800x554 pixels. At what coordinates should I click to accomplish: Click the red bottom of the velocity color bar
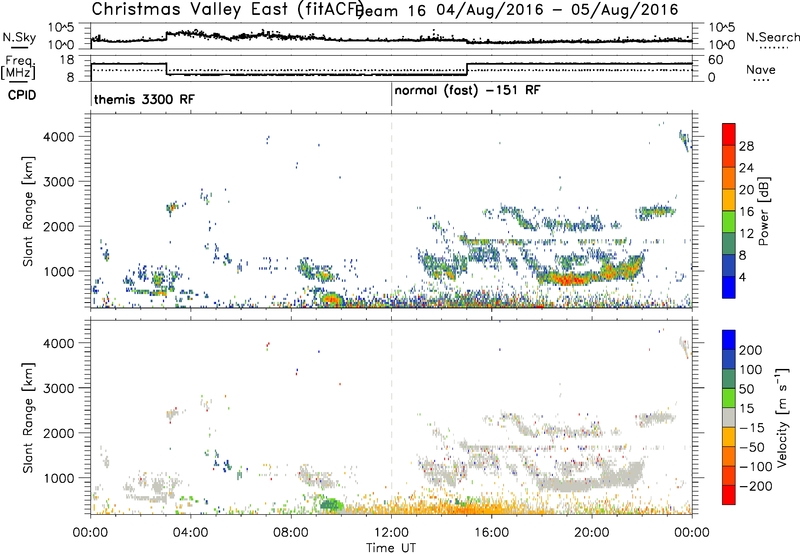(729, 495)
